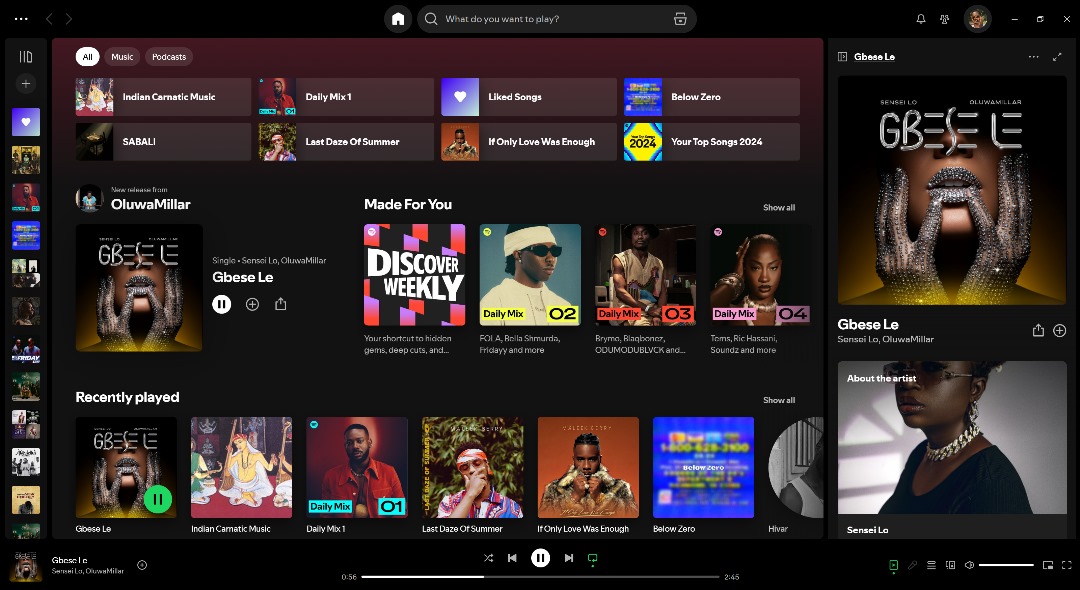This screenshot has height=590, width=1080.
Task: Open If Only Love Was Enough recent cover
Action: [x=588, y=467]
